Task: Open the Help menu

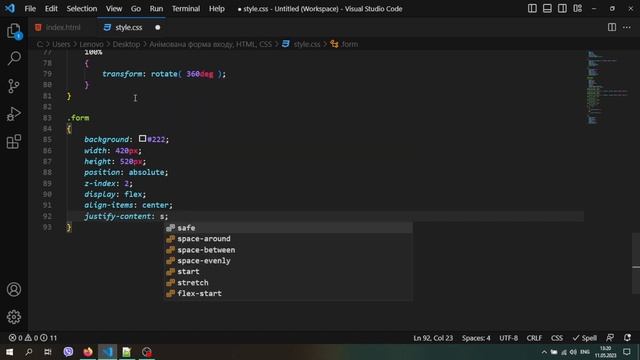Action: [217, 9]
